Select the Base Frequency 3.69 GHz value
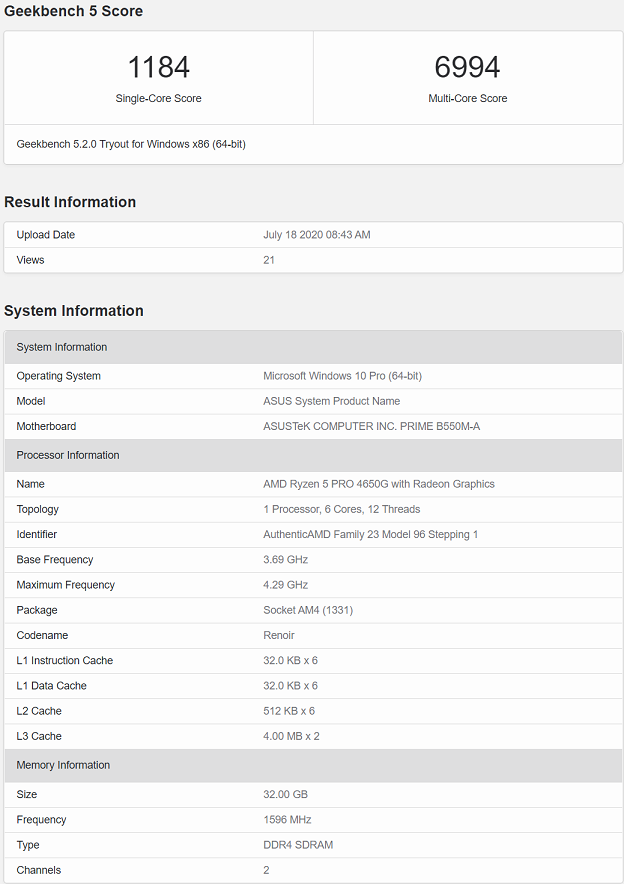624x884 pixels. click(x=285, y=560)
